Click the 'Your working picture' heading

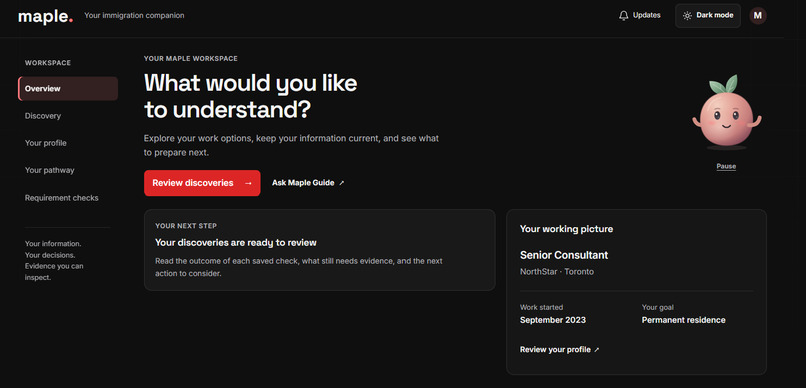(566, 229)
